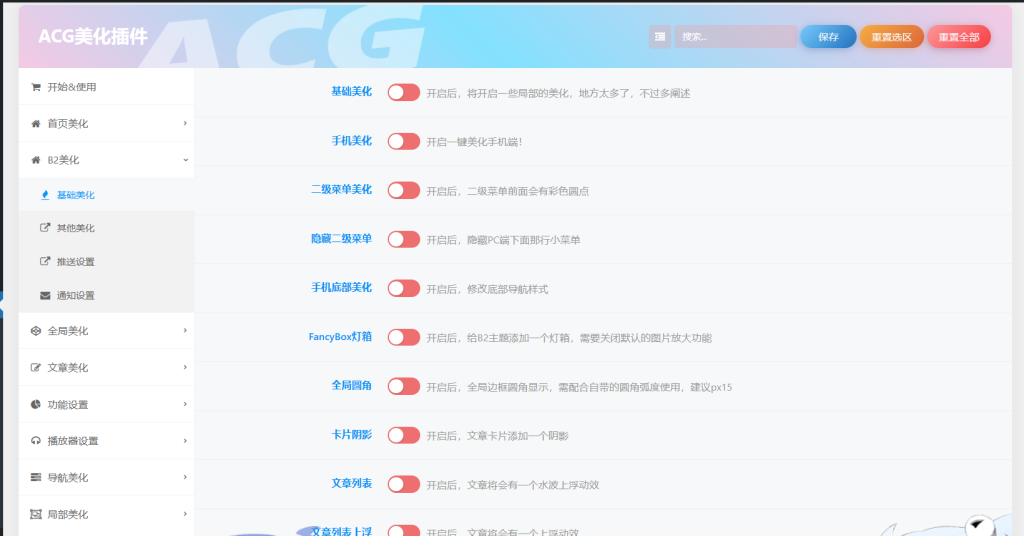Turn on the FancyBox灯箱 switch

[x=404, y=337]
